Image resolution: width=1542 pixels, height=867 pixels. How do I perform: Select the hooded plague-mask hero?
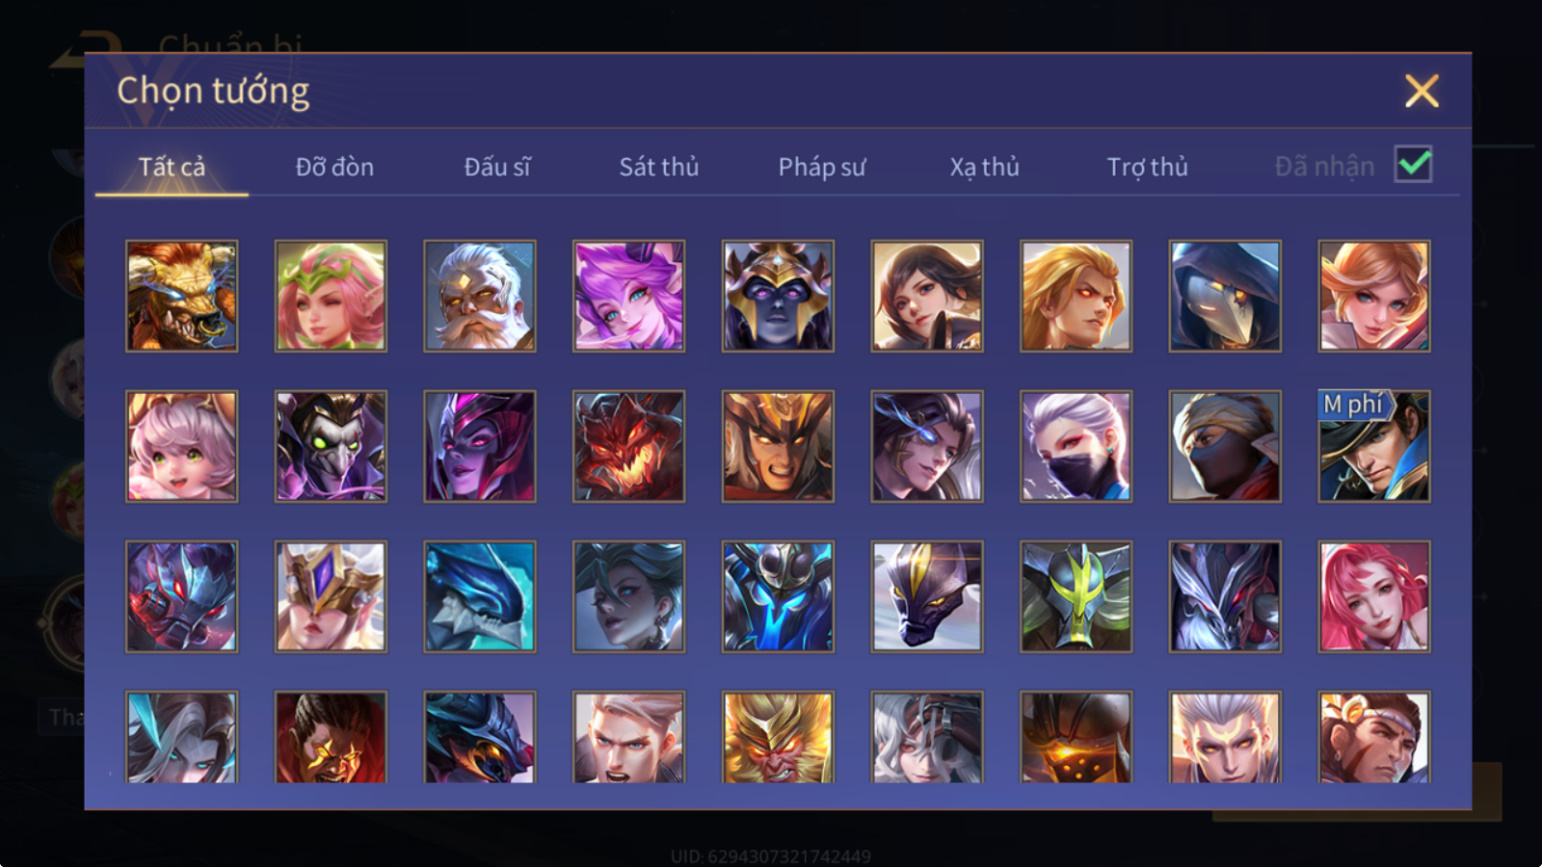pos(1225,296)
